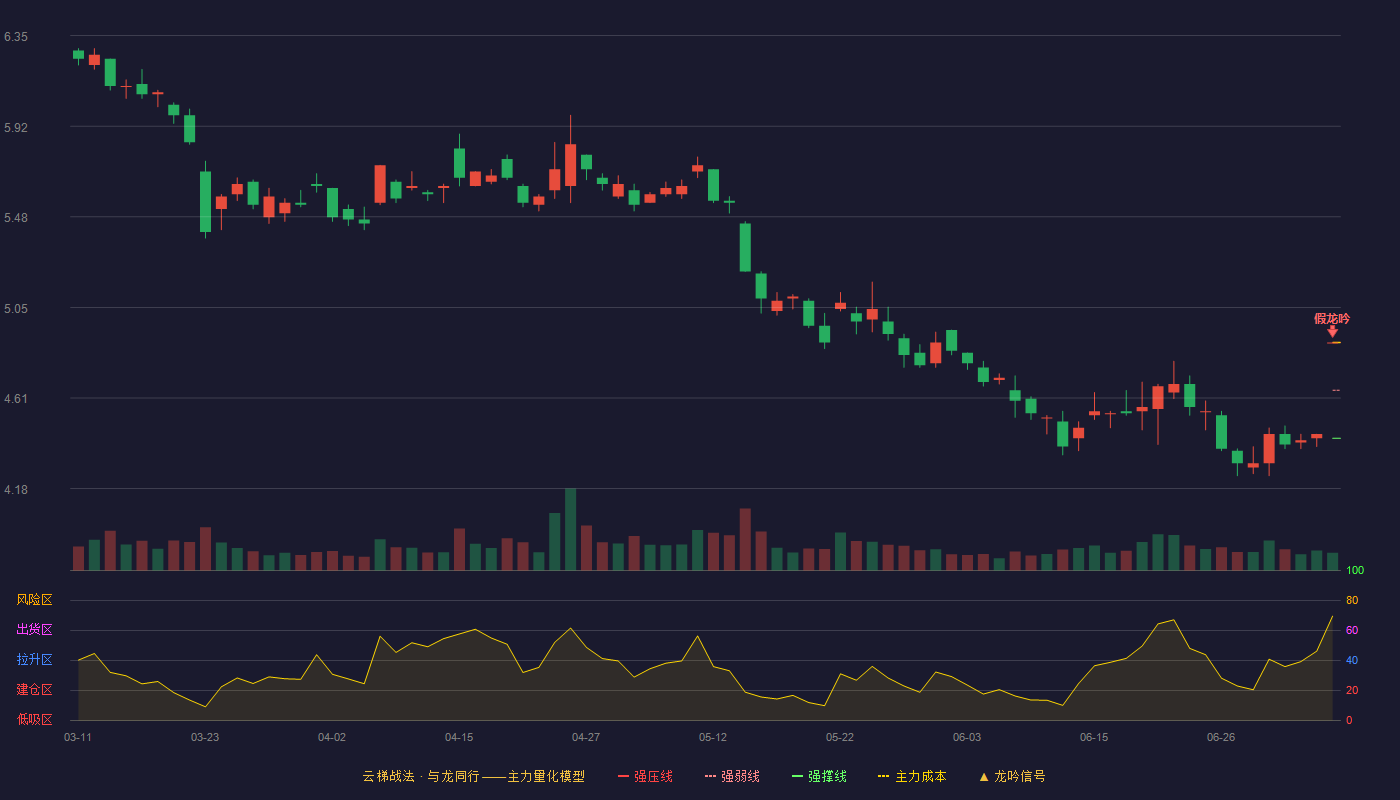Click the blue 40 indicator scale value
Viewport: 1400px width, 800px height.
click(1352, 660)
